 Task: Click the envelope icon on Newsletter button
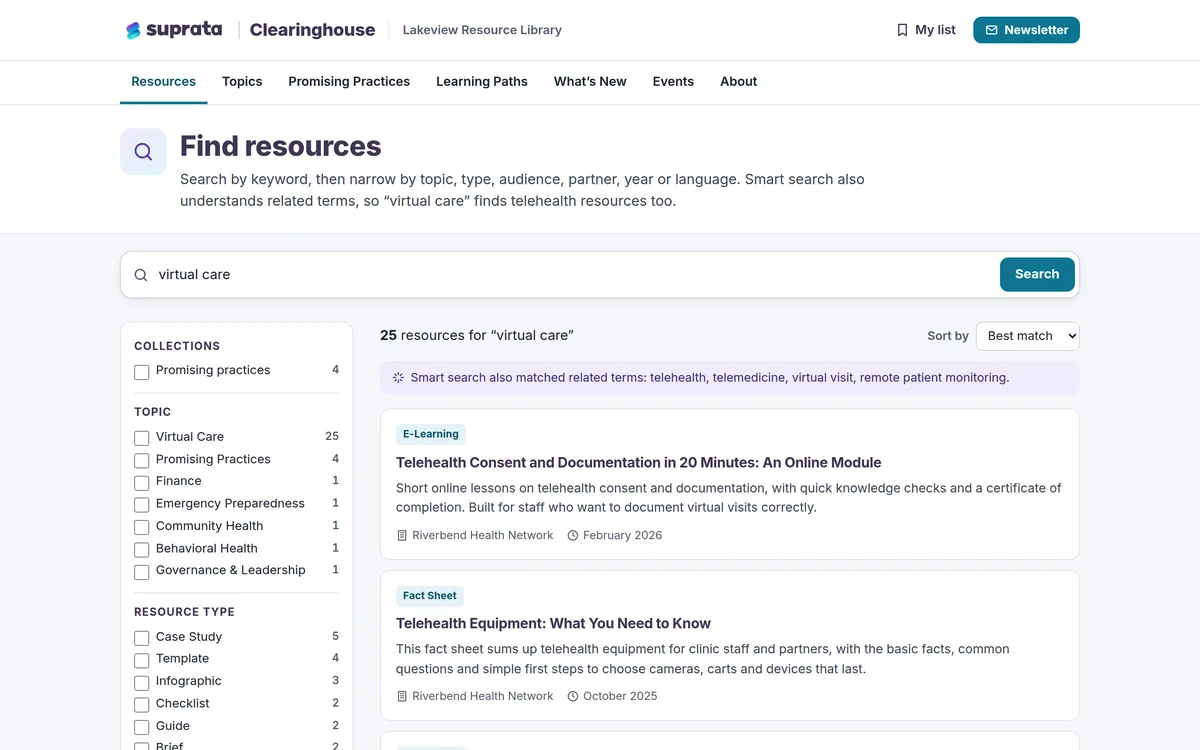click(991, 30)
